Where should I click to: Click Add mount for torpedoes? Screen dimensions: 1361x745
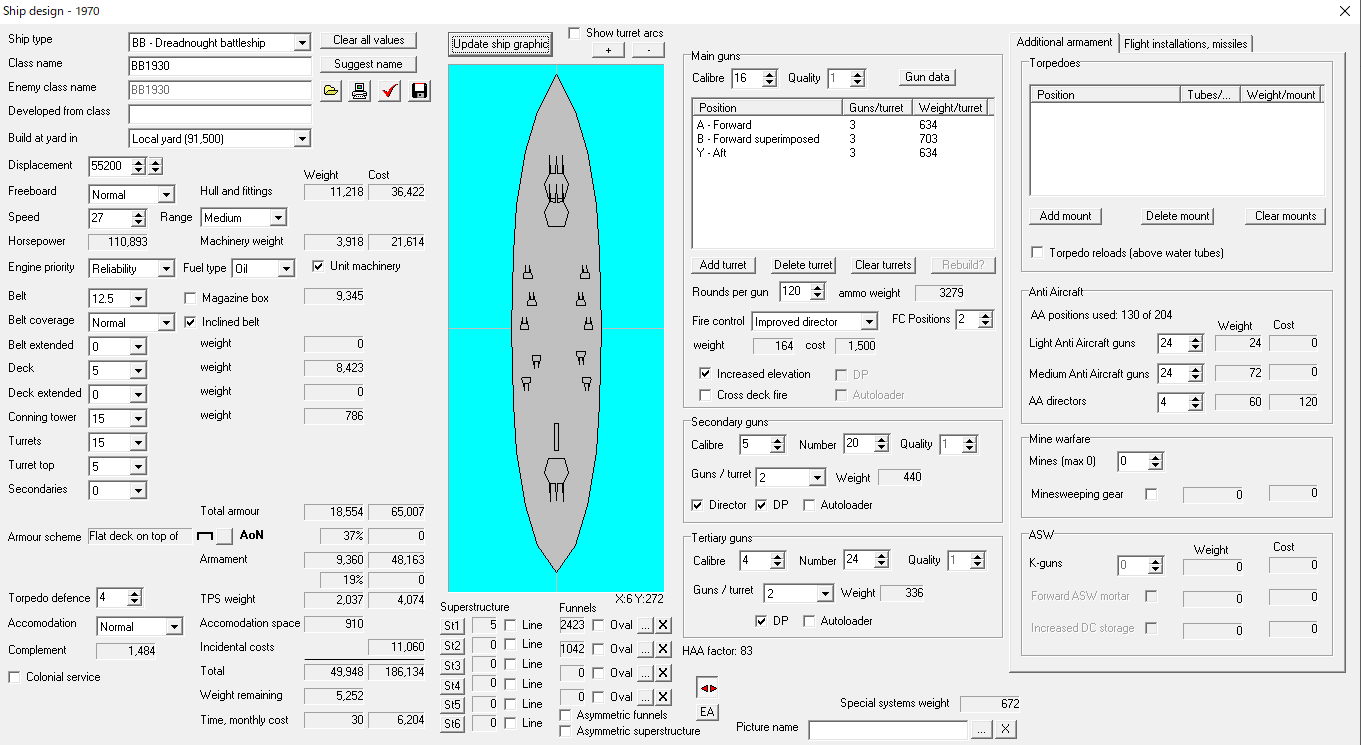(x=1065, y=216)
